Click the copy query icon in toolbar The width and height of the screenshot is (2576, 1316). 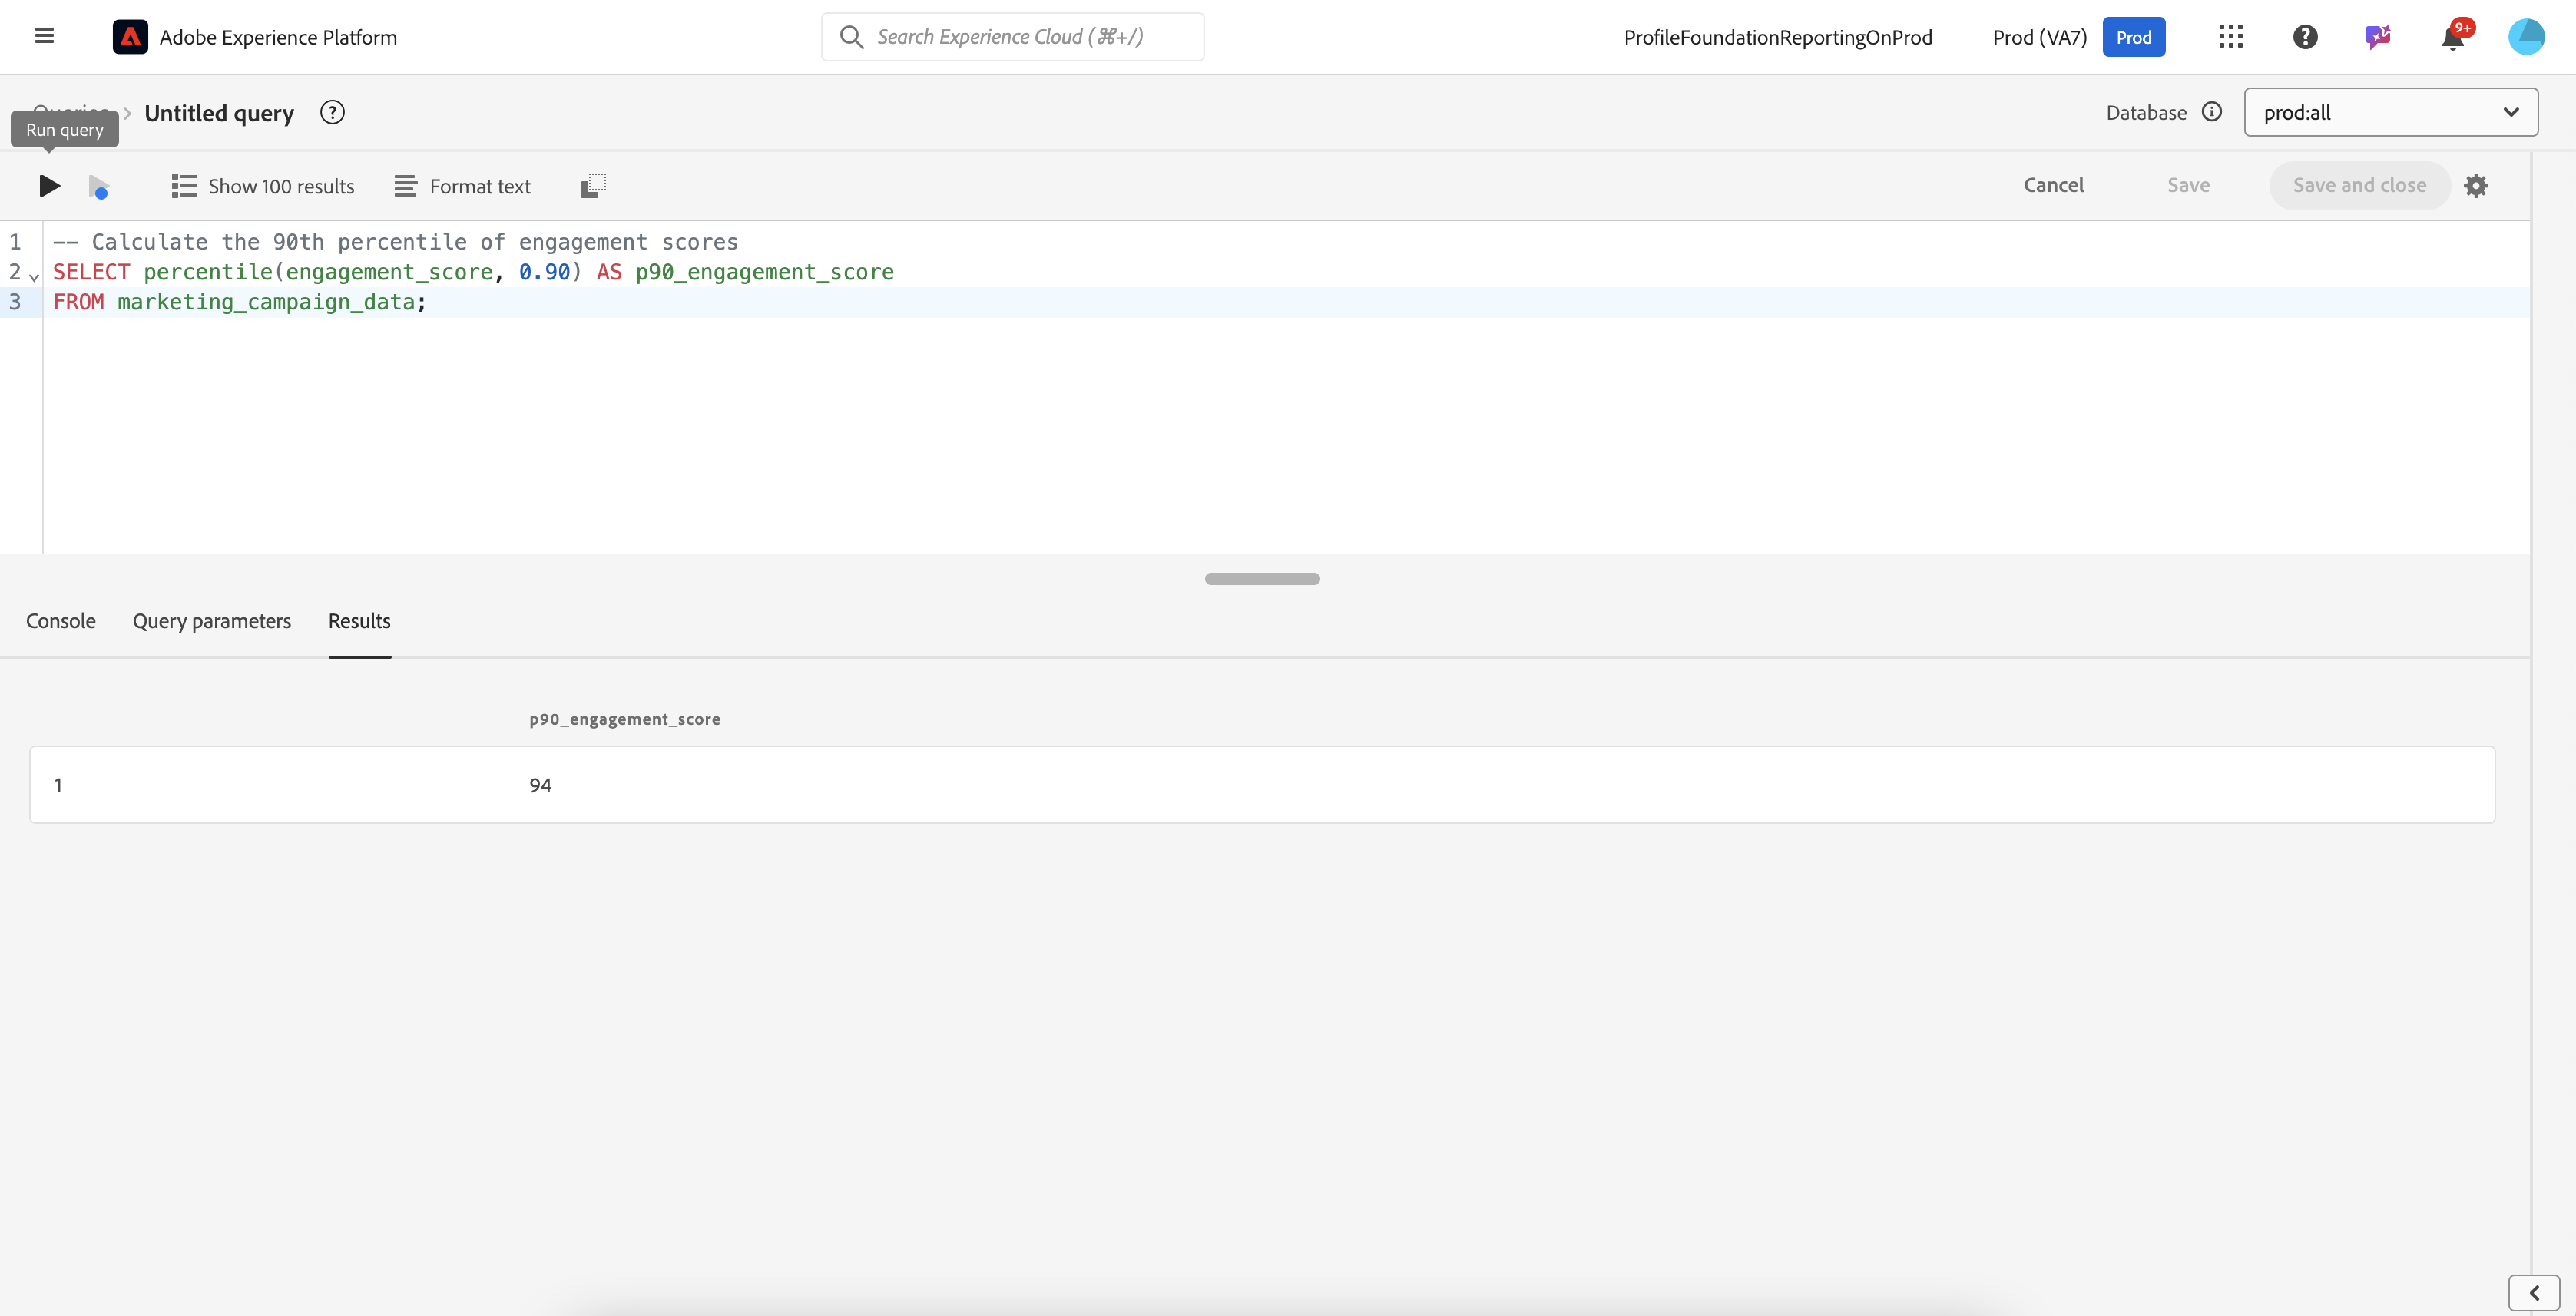click(593, 186)
